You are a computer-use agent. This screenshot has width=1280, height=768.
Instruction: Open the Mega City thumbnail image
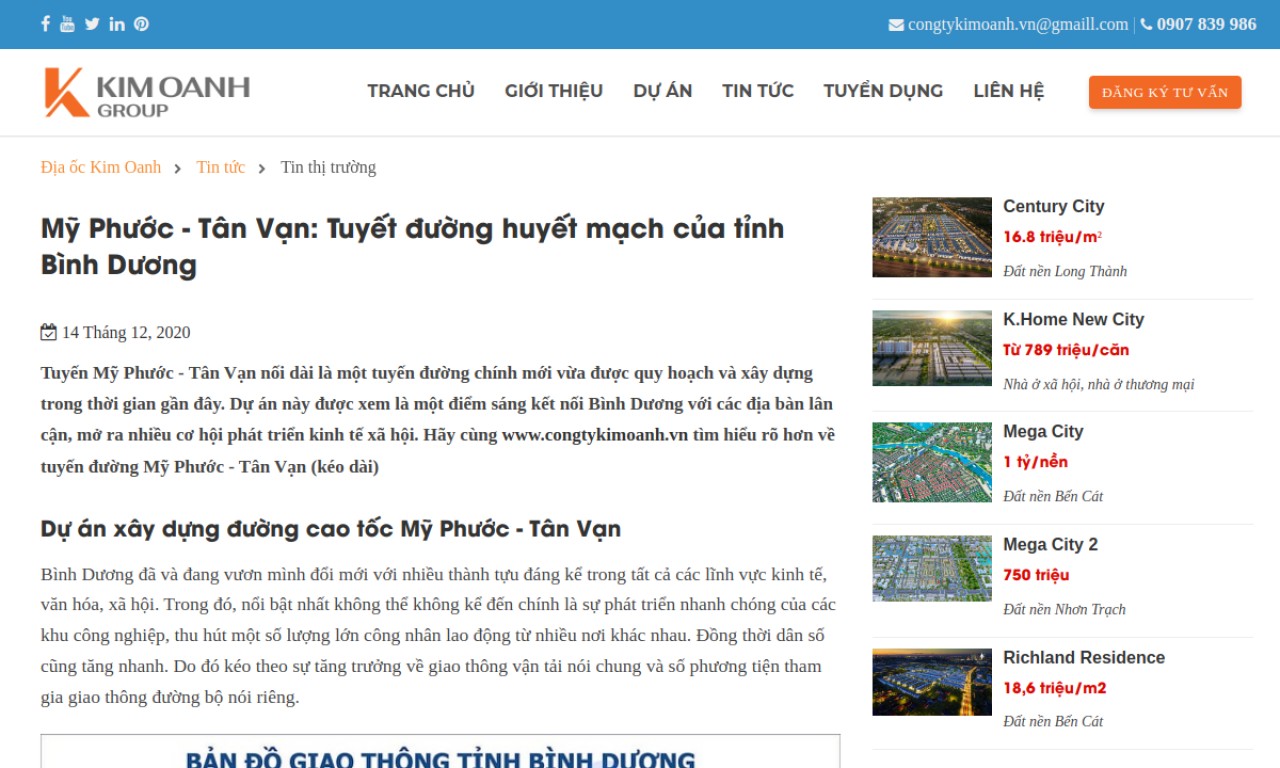[x=932, y=462]
